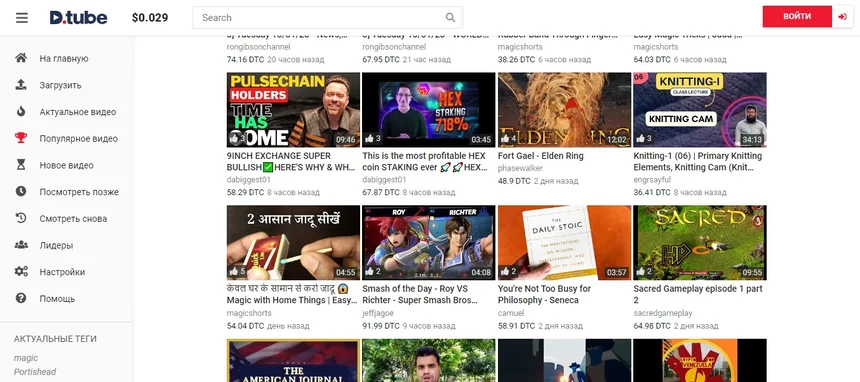Click thumbs-up icon on Knitting Cam thumbnail
860x382 pixels.
(x=641, y=138)
